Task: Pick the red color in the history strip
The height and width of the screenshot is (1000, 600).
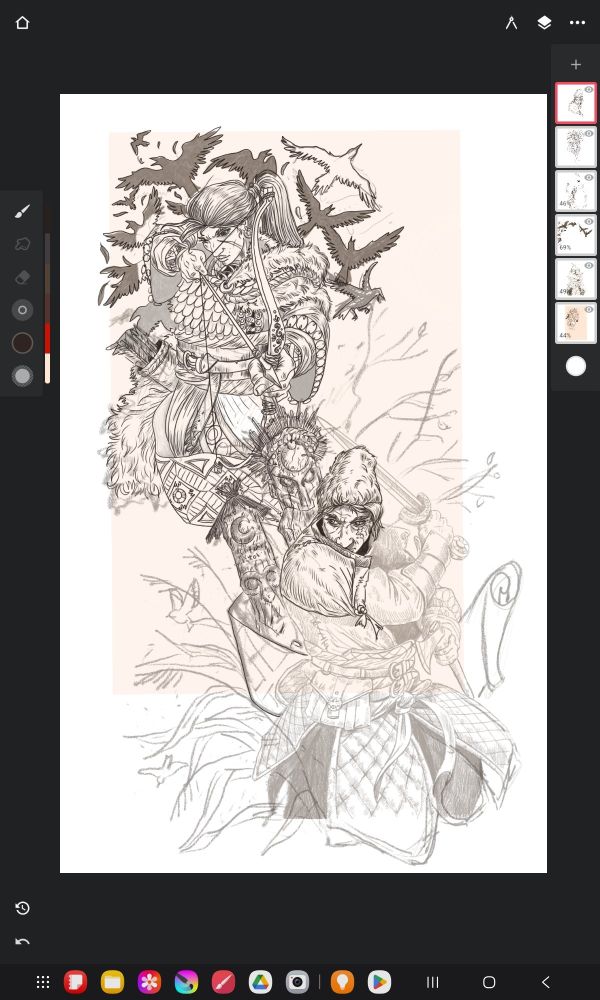Action: click(47, 338)
